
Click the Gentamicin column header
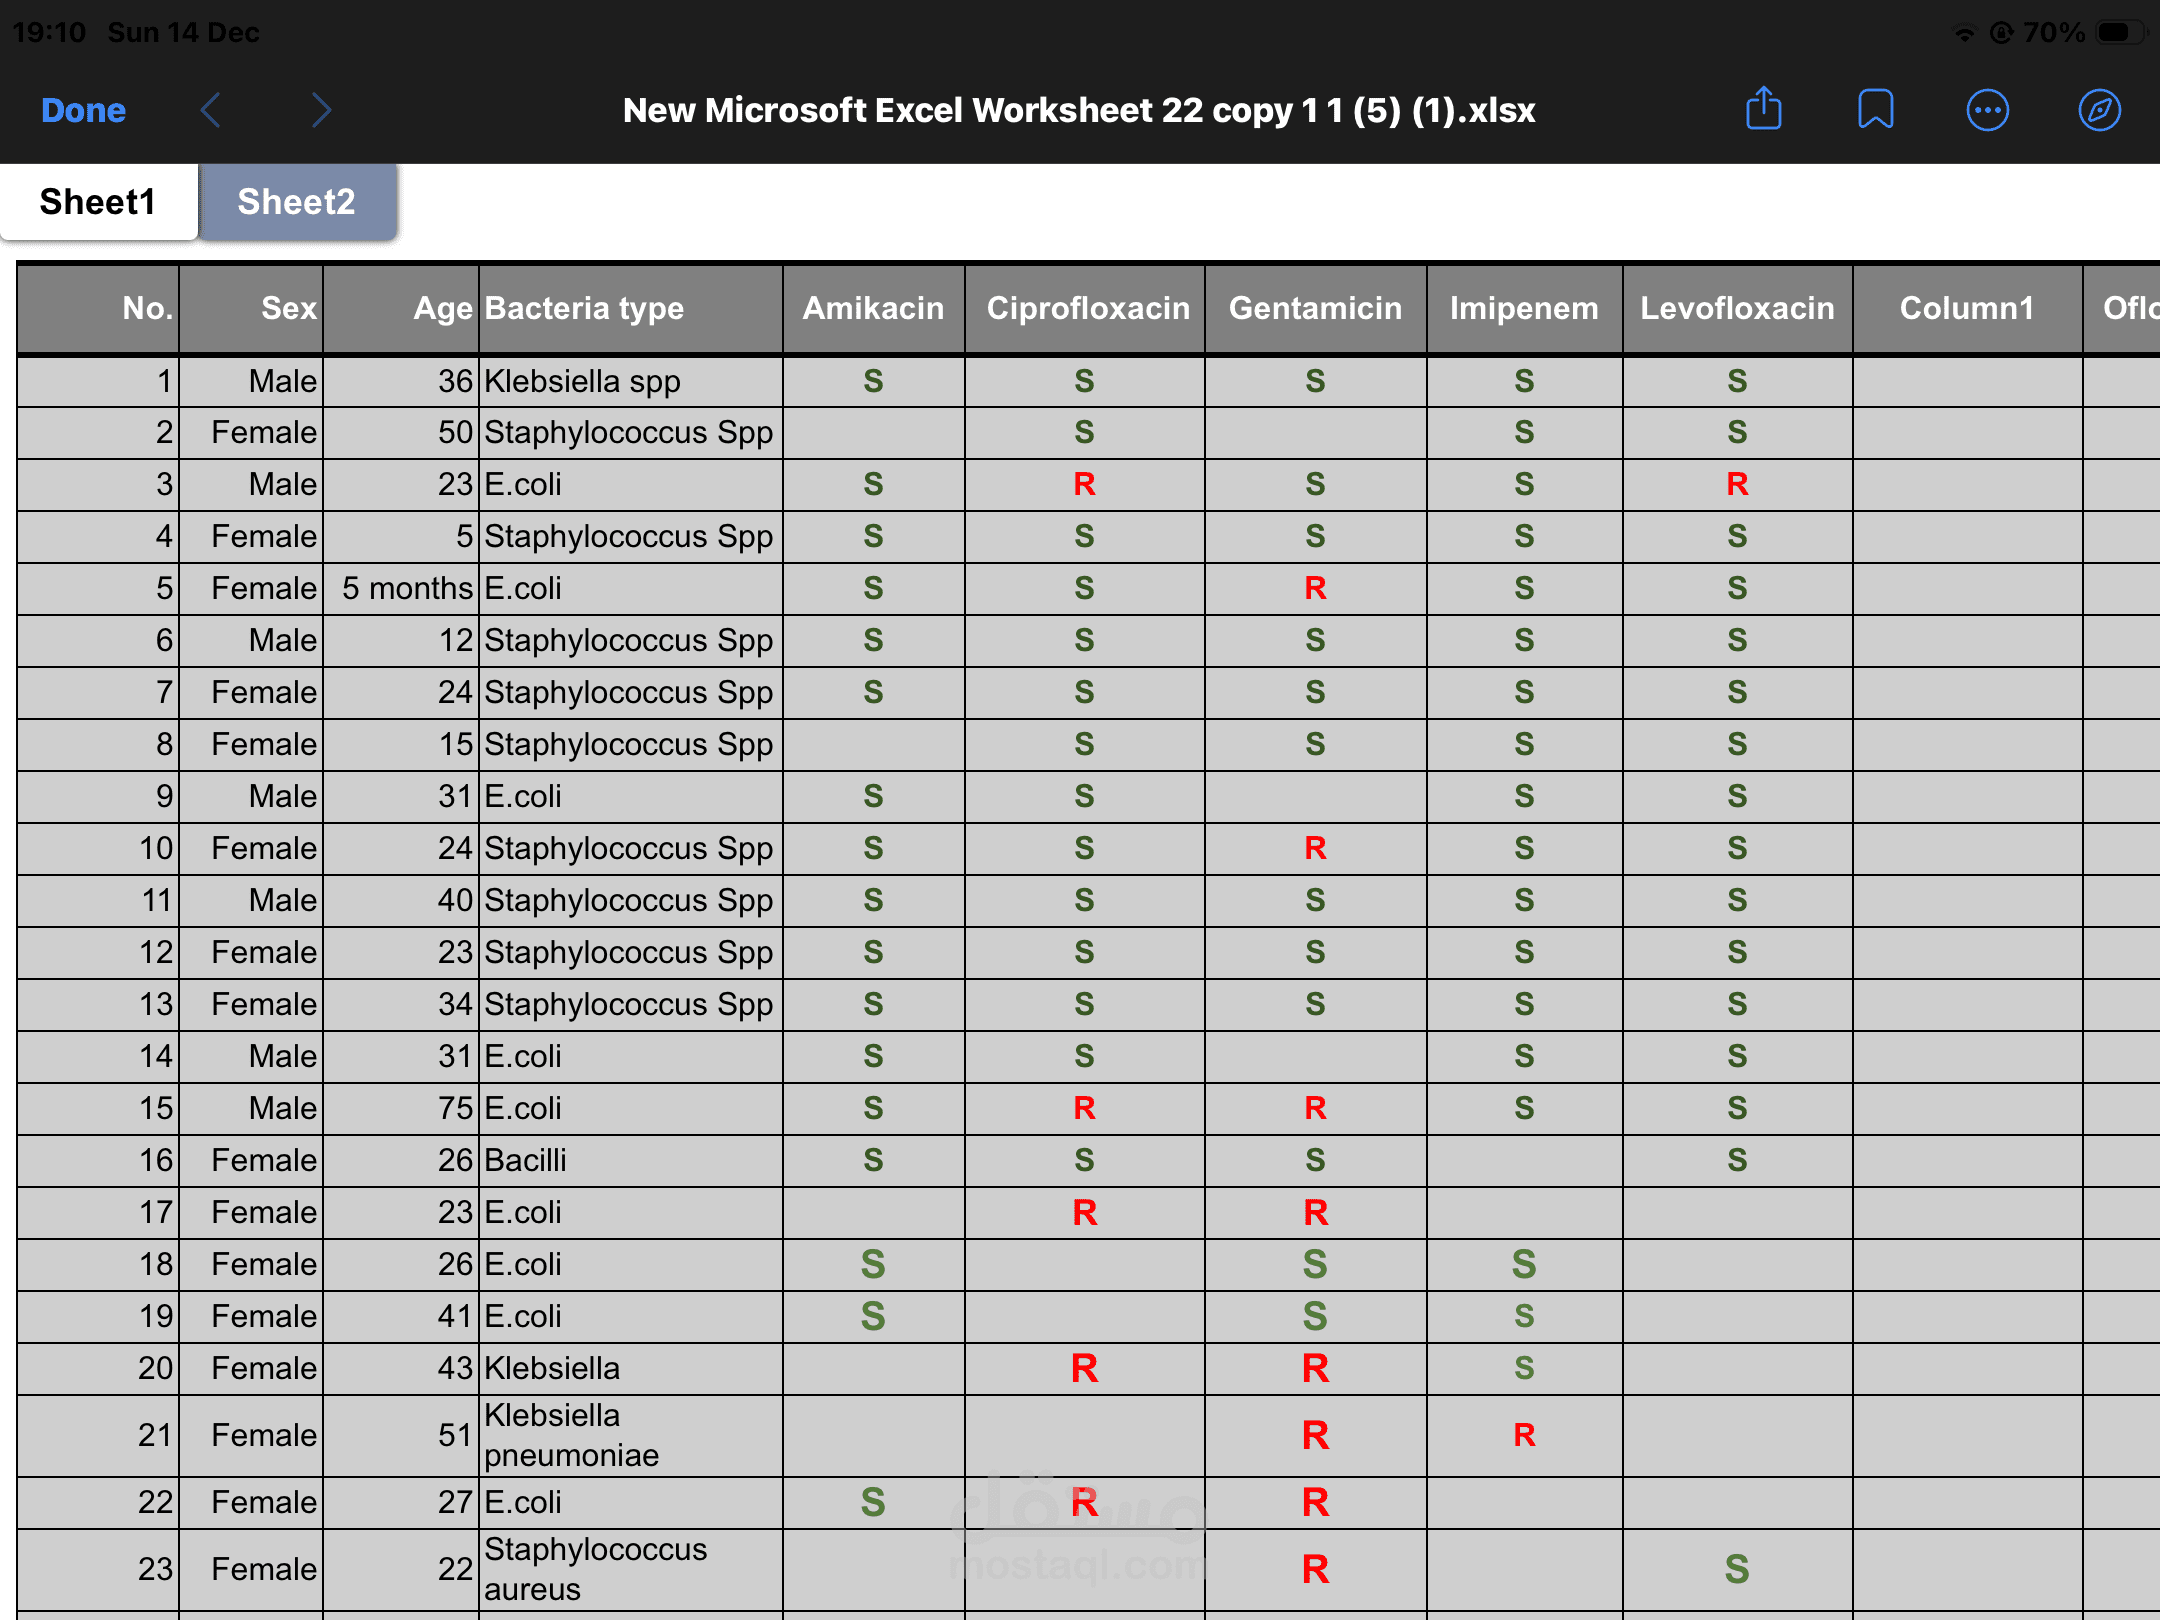(1315, 308)
